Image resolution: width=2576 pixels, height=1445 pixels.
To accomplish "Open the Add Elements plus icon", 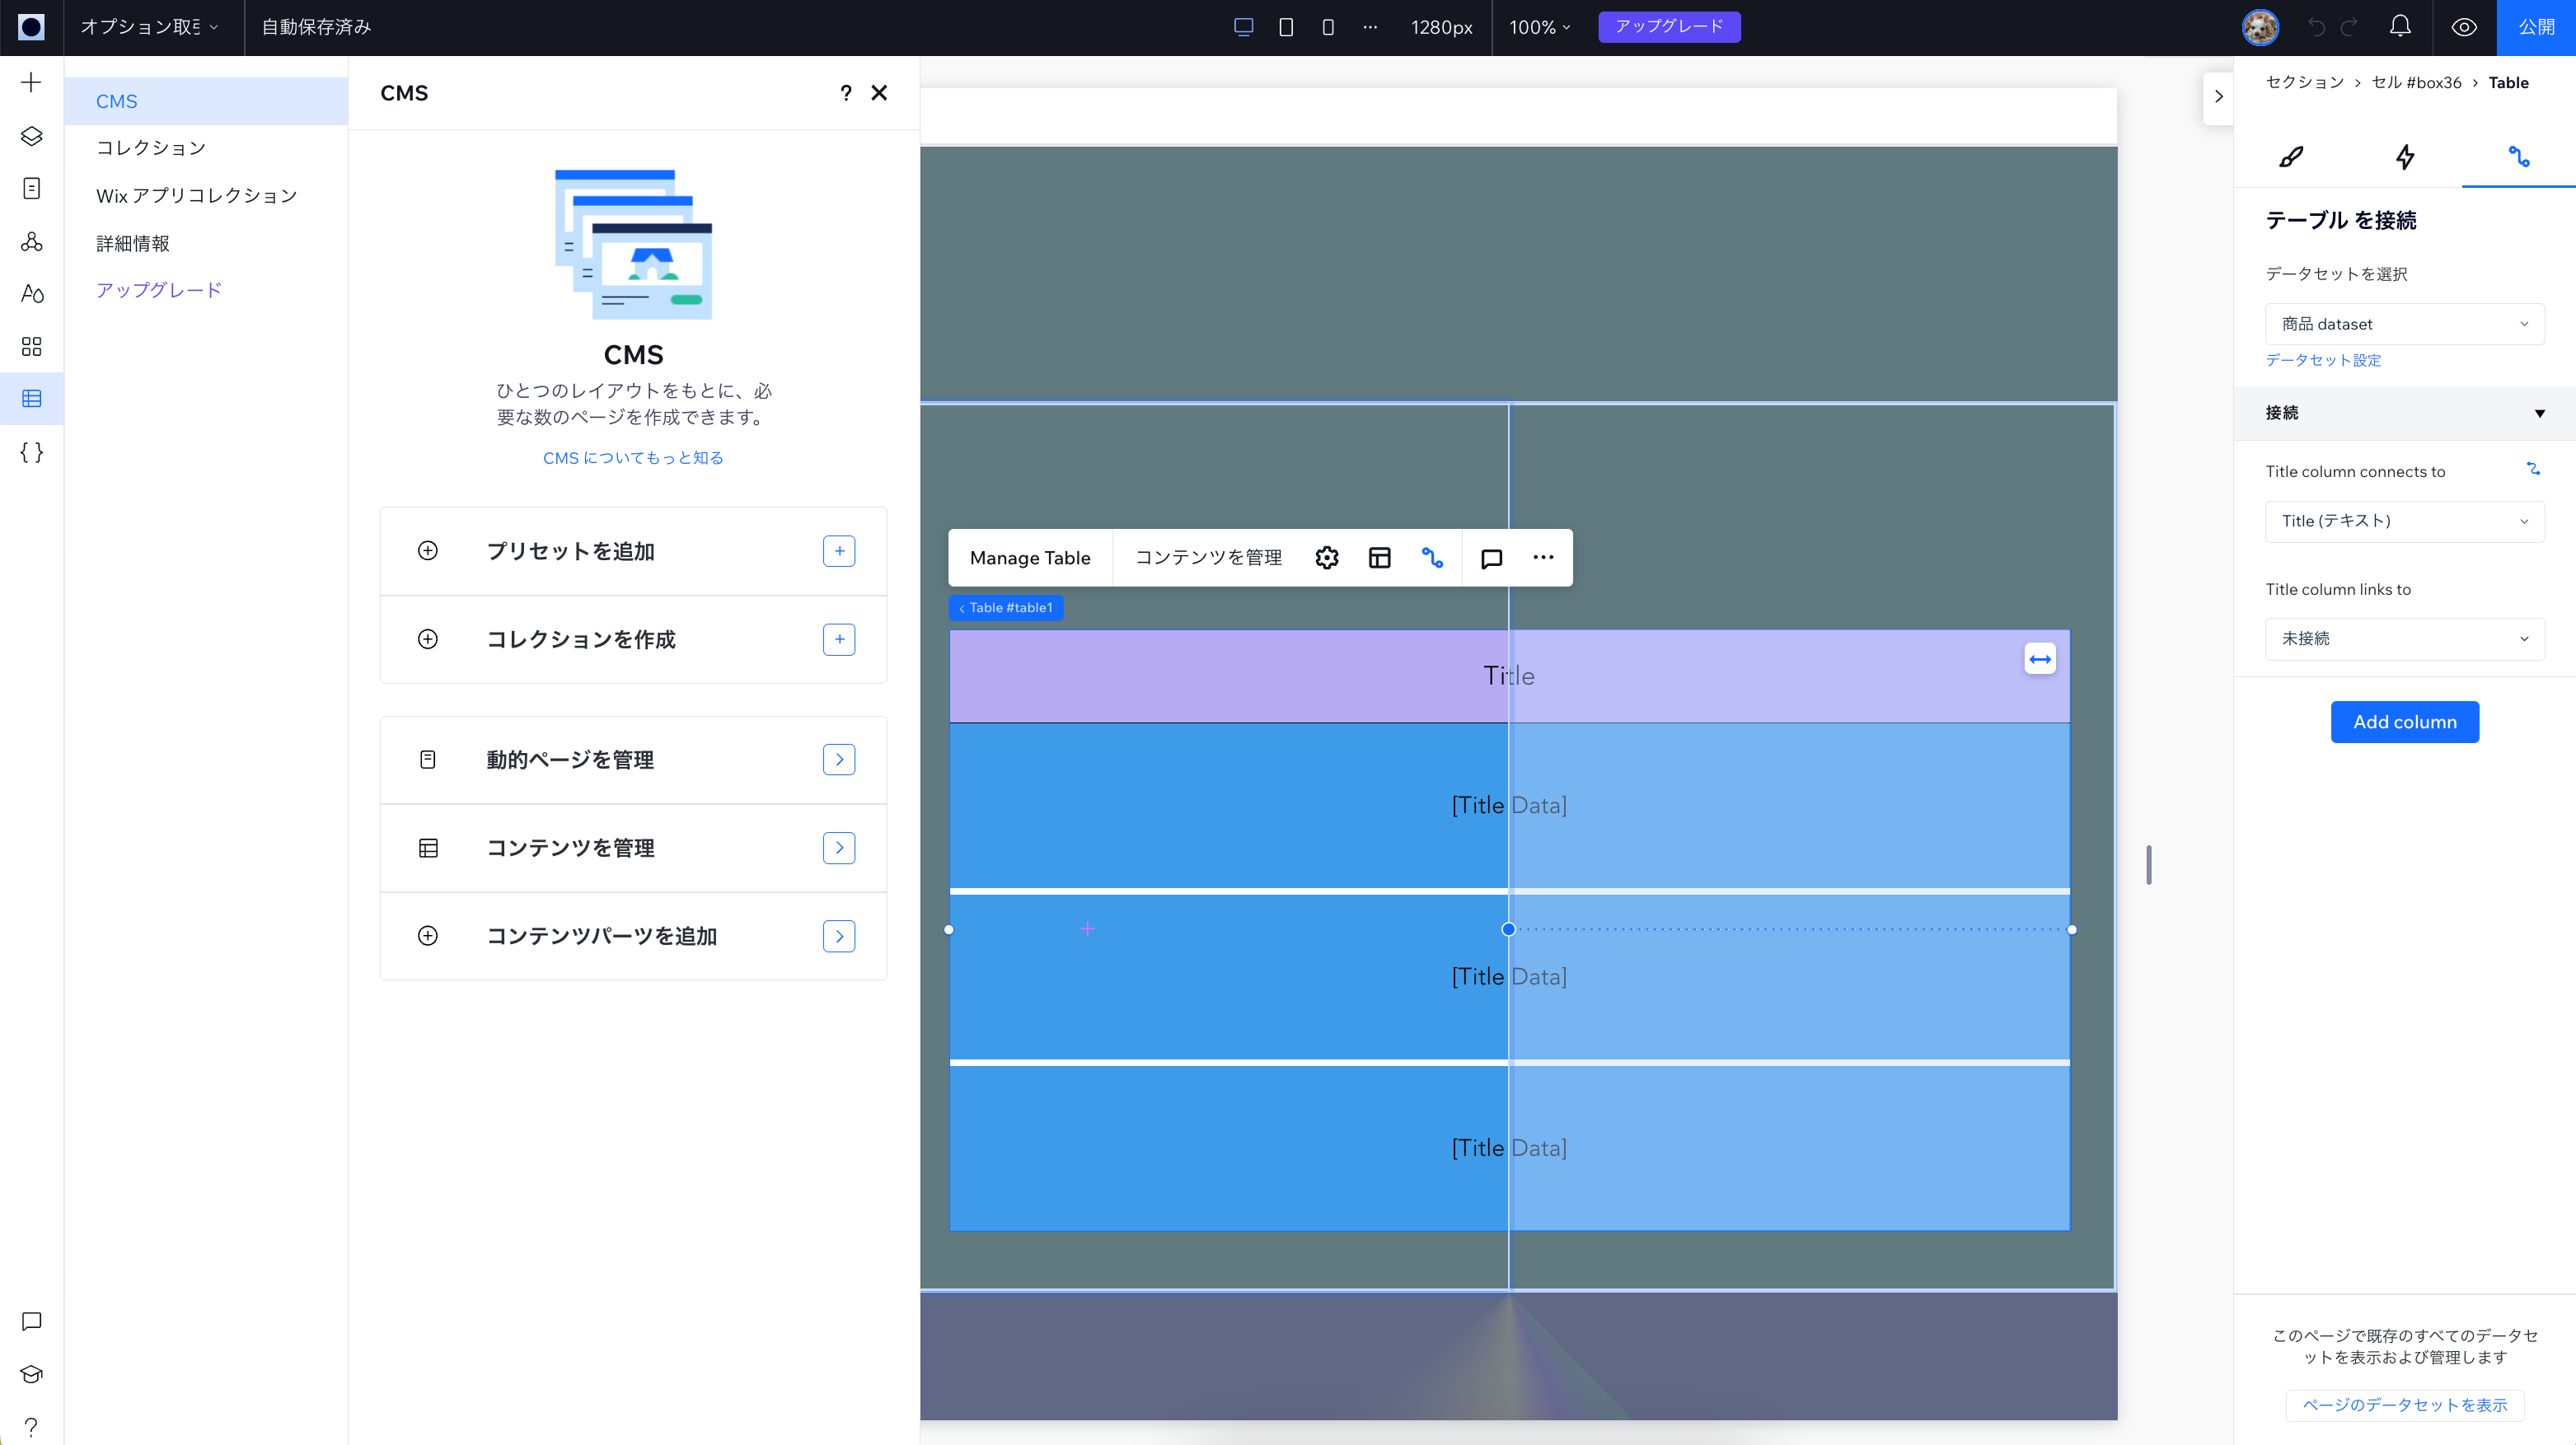I will click(x=31, y=82).
